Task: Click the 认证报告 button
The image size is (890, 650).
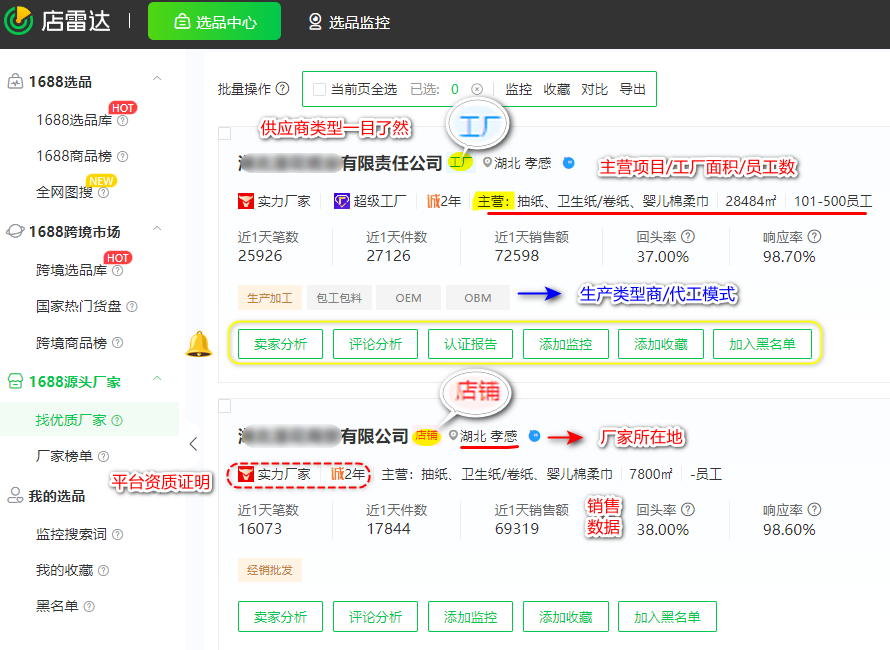Action: click(469, 343)
